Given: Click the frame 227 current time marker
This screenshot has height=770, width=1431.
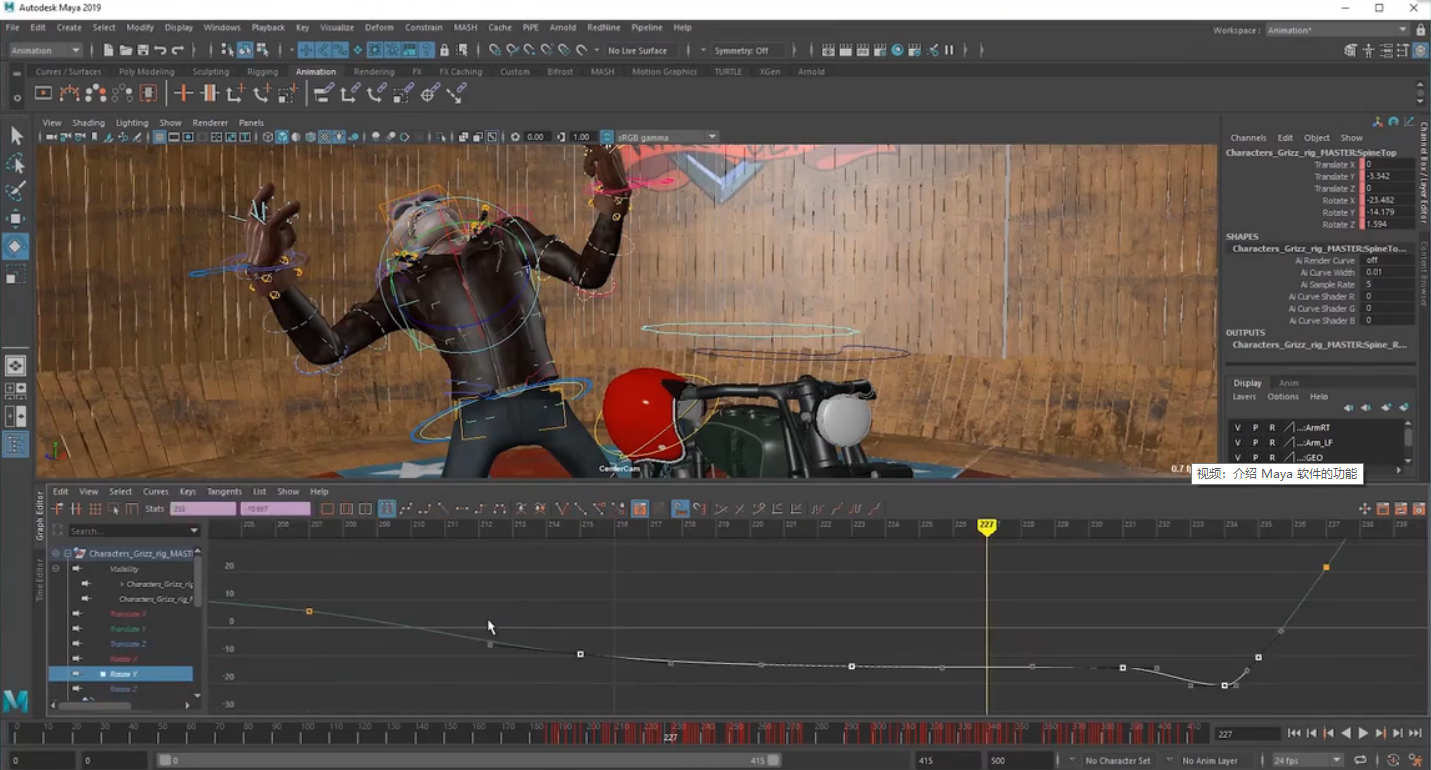Looking at the screenshot, I should (x=986, y=525).
